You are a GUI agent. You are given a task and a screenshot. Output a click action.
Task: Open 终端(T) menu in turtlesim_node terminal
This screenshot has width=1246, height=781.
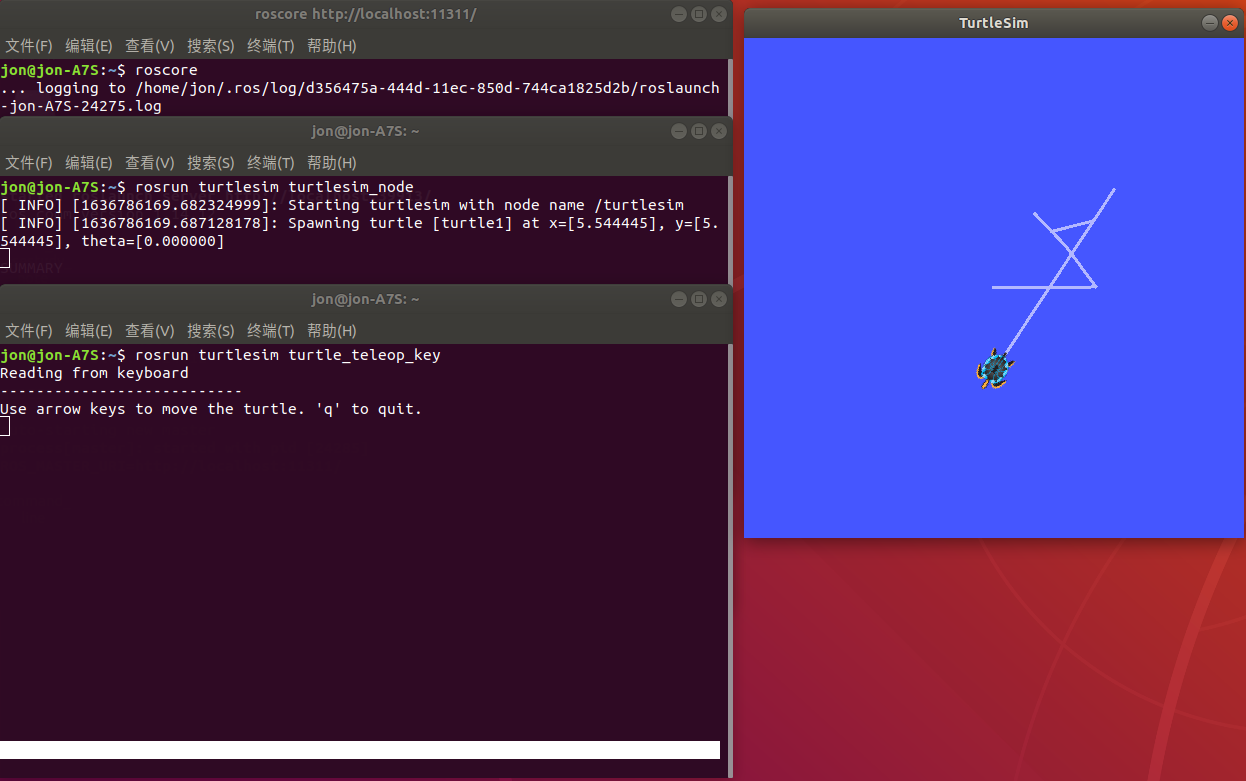pos(271,163)
